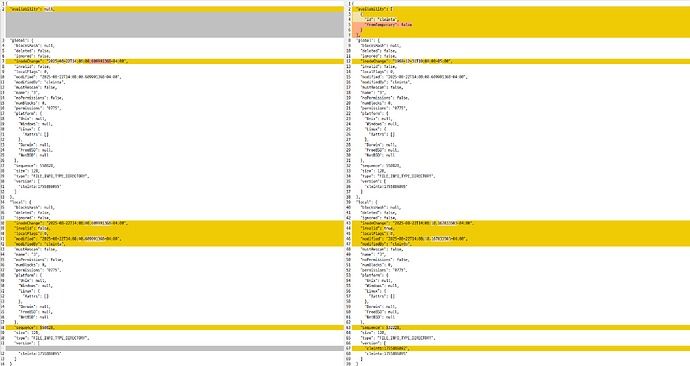Select highlighted "inodeChange" line 12 in right pane
Viewport: 690px width, 366px height.
[521, 62]
